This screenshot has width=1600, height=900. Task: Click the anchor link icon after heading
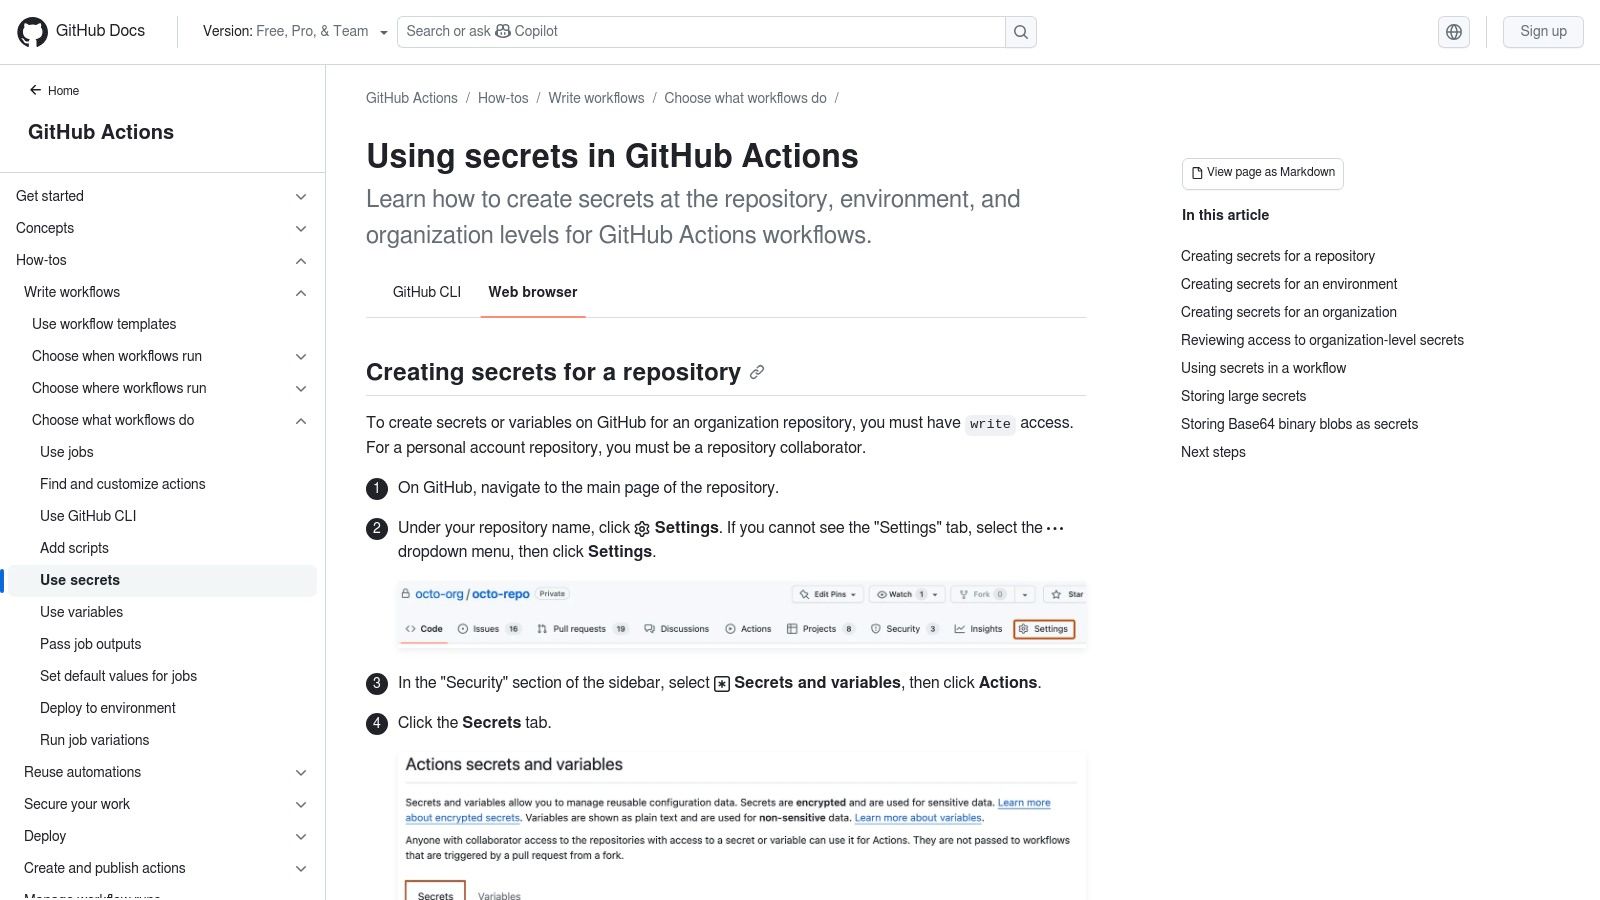[x=757, y=372]
